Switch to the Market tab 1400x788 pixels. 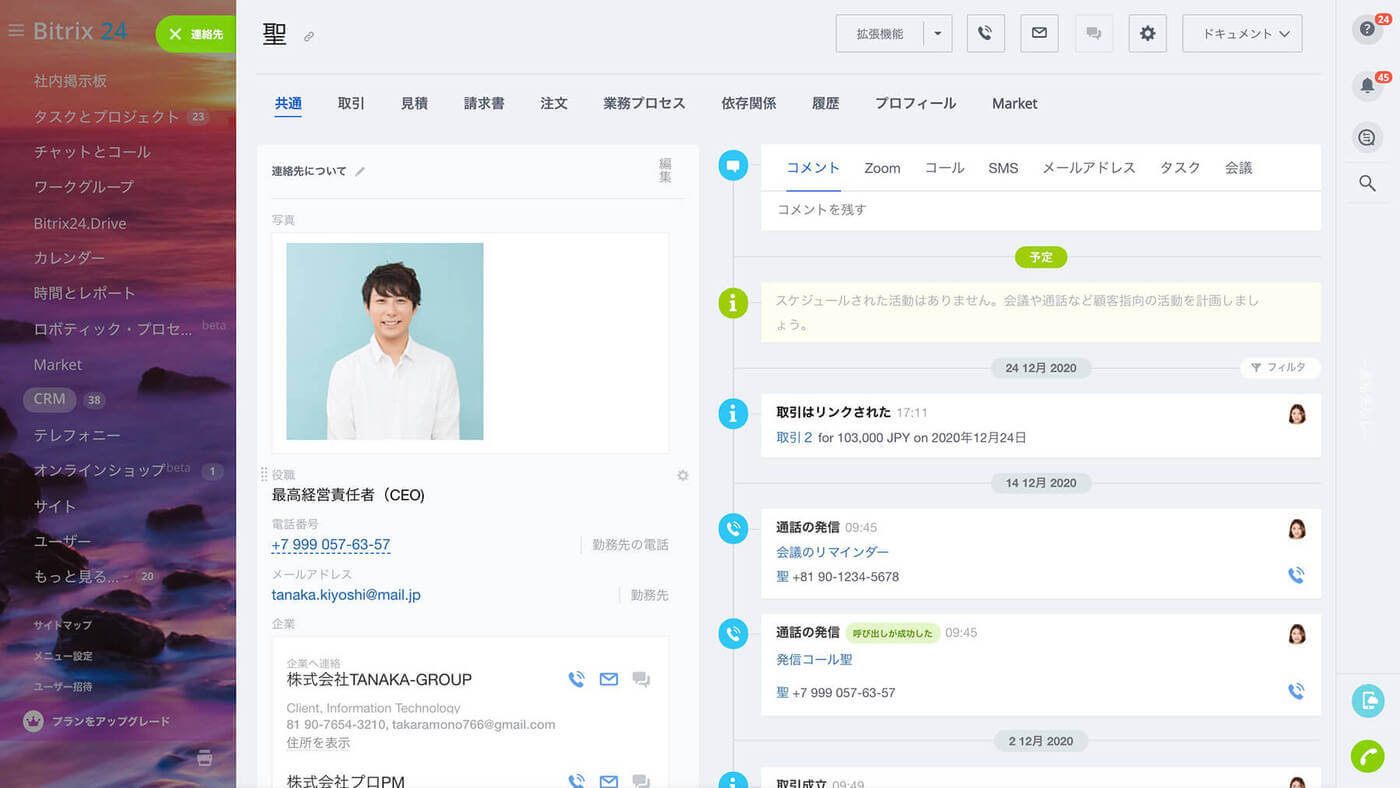[x=1015, y=103]
